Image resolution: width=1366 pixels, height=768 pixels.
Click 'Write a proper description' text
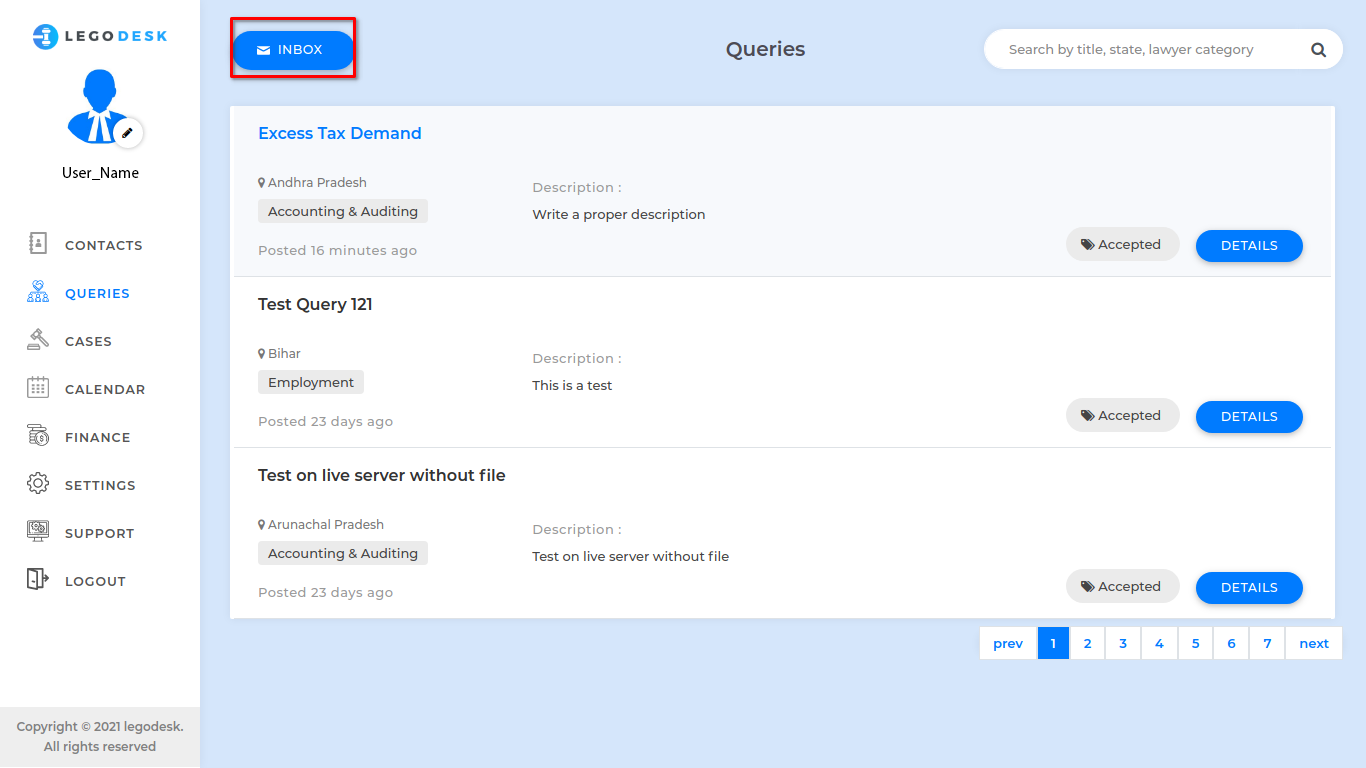[x=619, y=214]
